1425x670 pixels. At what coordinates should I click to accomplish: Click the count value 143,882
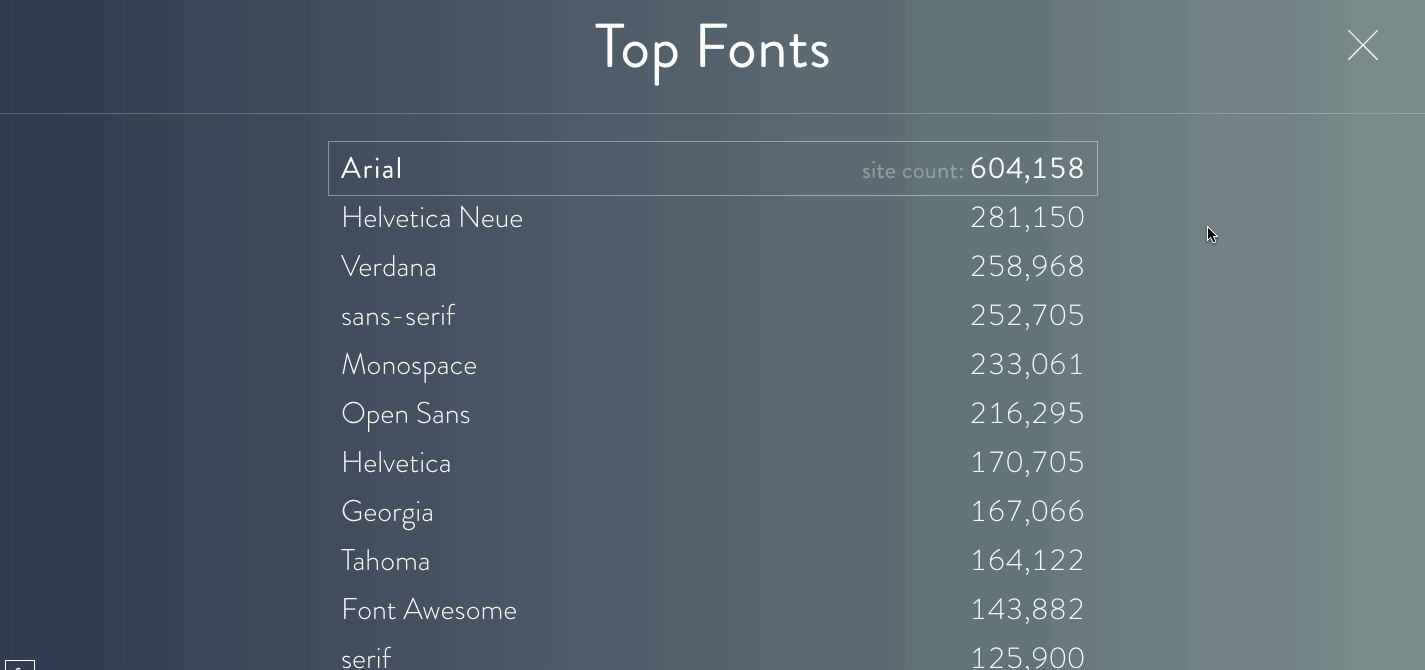click(x=1027, y=610)
